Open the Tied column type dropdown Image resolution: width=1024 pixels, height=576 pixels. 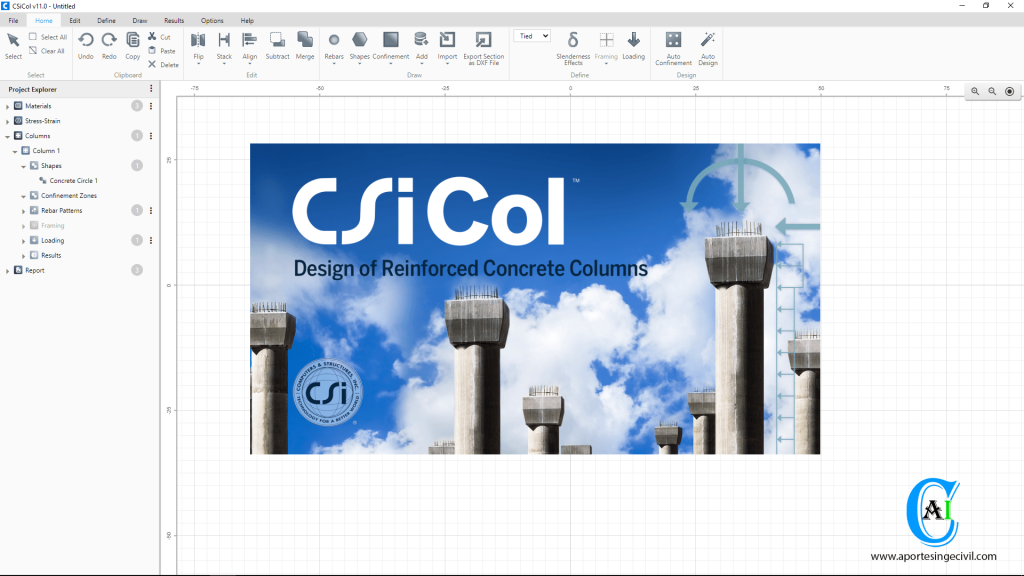click(x=531, y=35)
